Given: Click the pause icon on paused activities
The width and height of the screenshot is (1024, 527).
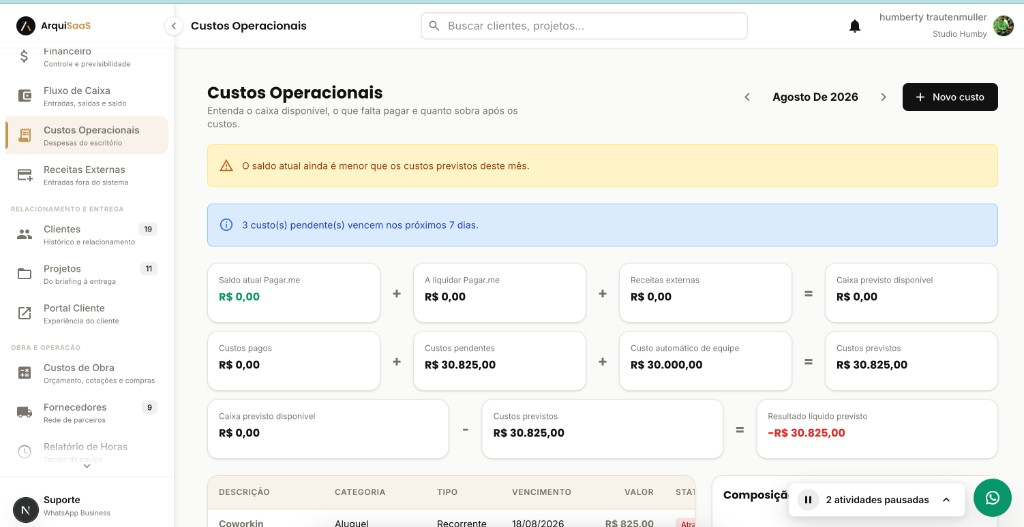Looking at the screenshot, I should click(808, 500).
